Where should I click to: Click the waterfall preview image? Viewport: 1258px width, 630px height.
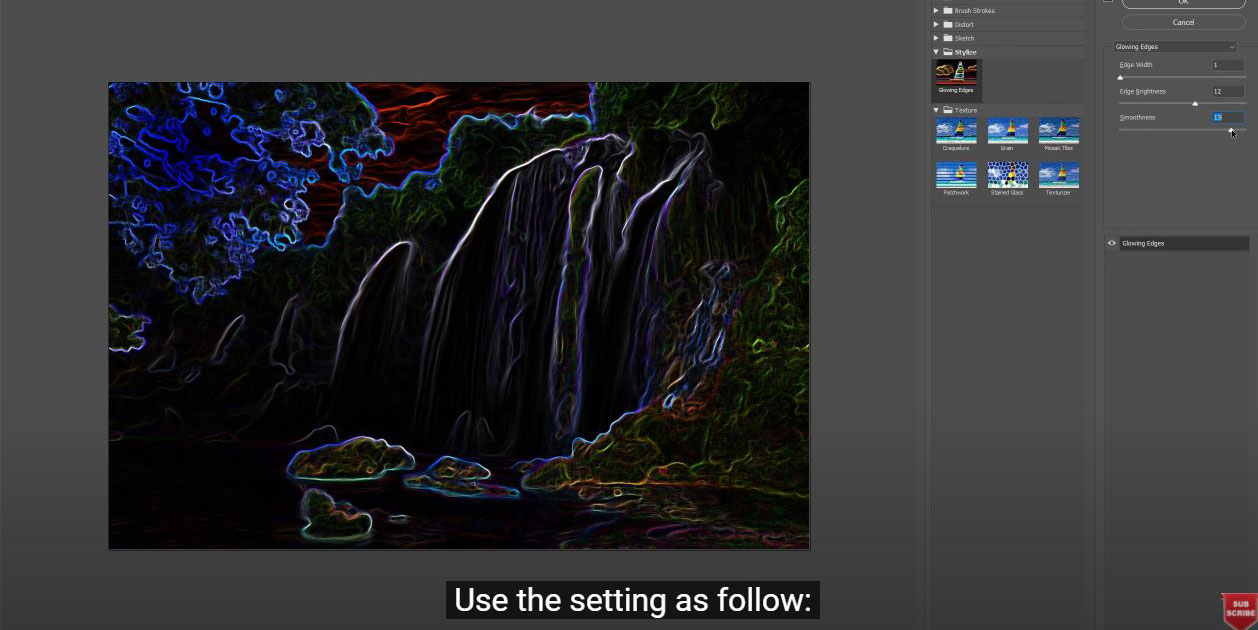459,316
